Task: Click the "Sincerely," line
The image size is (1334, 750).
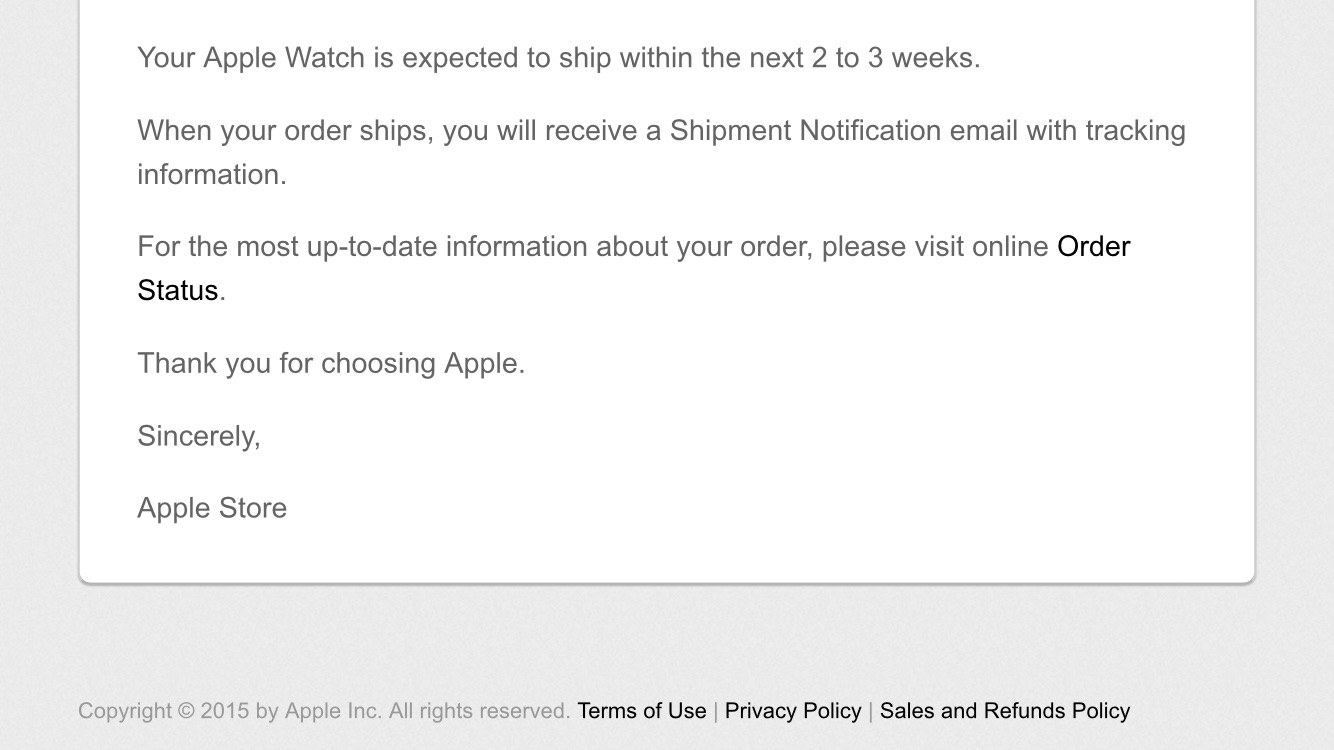Action: (x=198, y=436)
